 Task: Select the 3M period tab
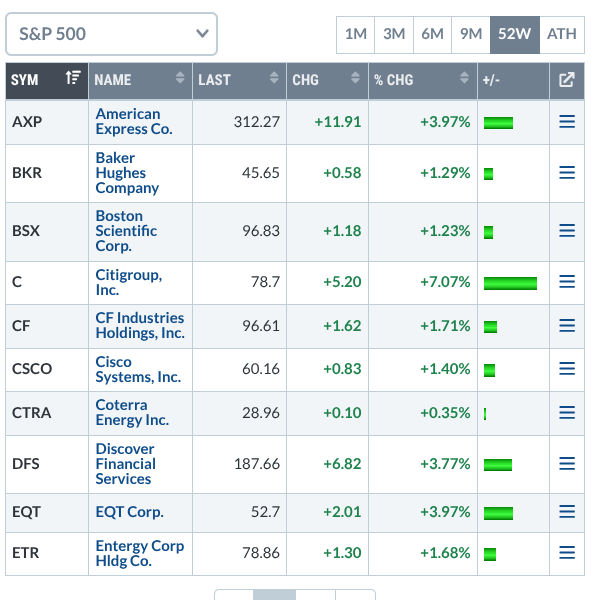tap(394, 35)
